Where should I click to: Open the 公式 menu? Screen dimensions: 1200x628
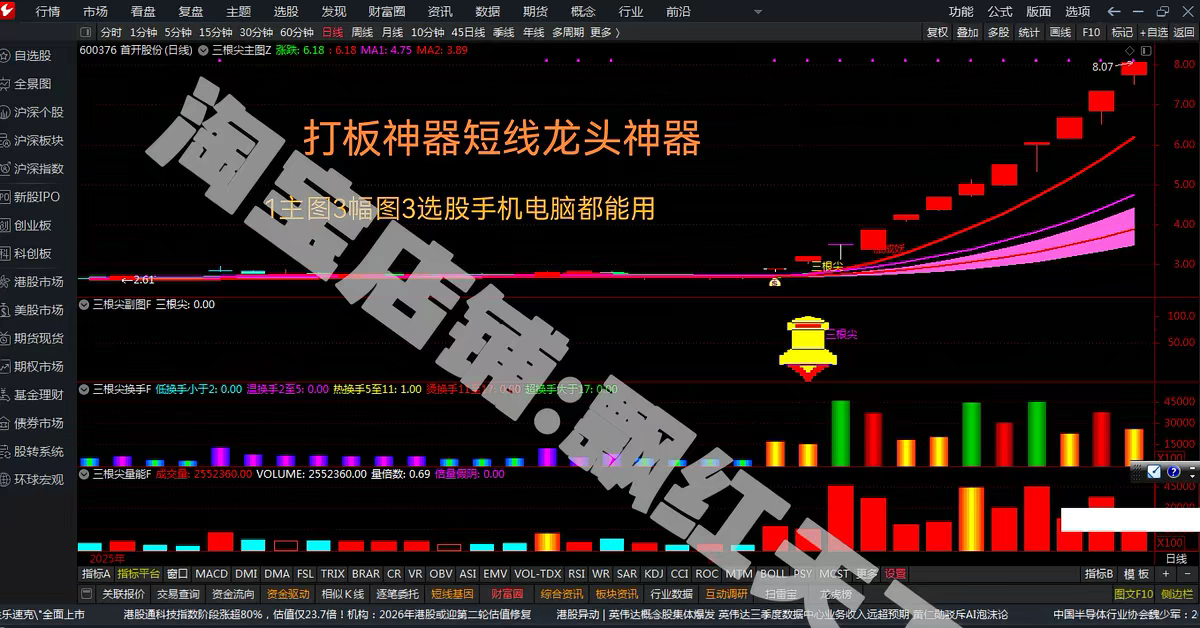click(x=1000, y=12)
